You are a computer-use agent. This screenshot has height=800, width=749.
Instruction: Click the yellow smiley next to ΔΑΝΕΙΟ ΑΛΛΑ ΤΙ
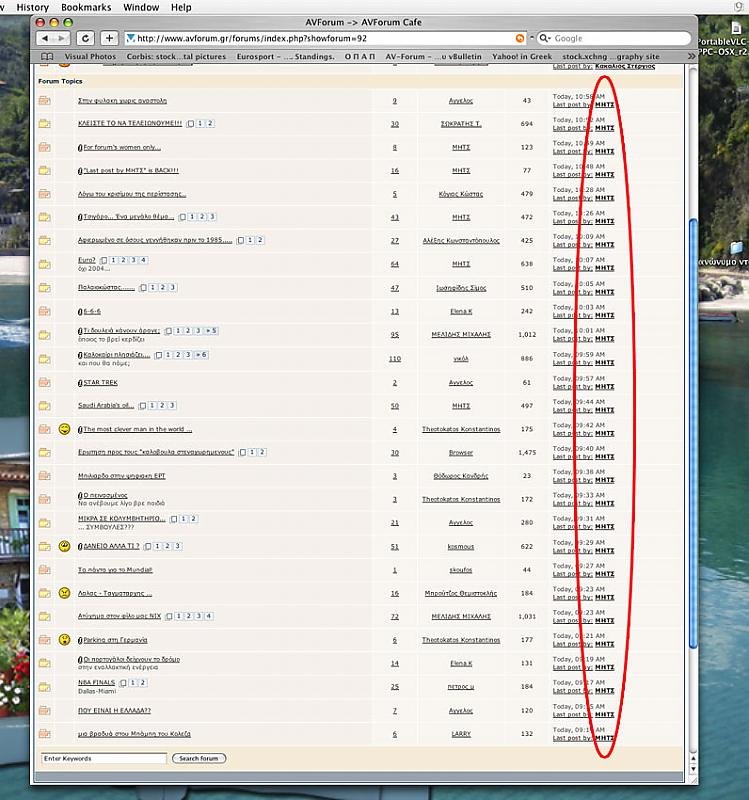[x=65, y=546]
